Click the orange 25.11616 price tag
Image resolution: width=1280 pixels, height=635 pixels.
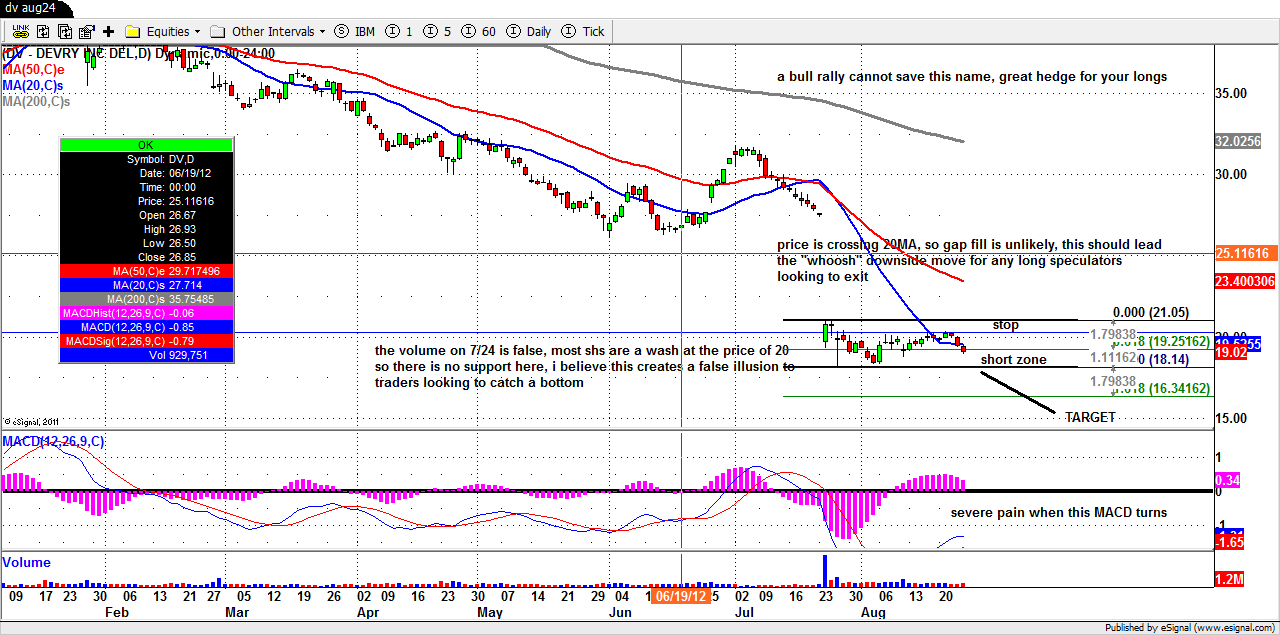[x=1246, y=254]
